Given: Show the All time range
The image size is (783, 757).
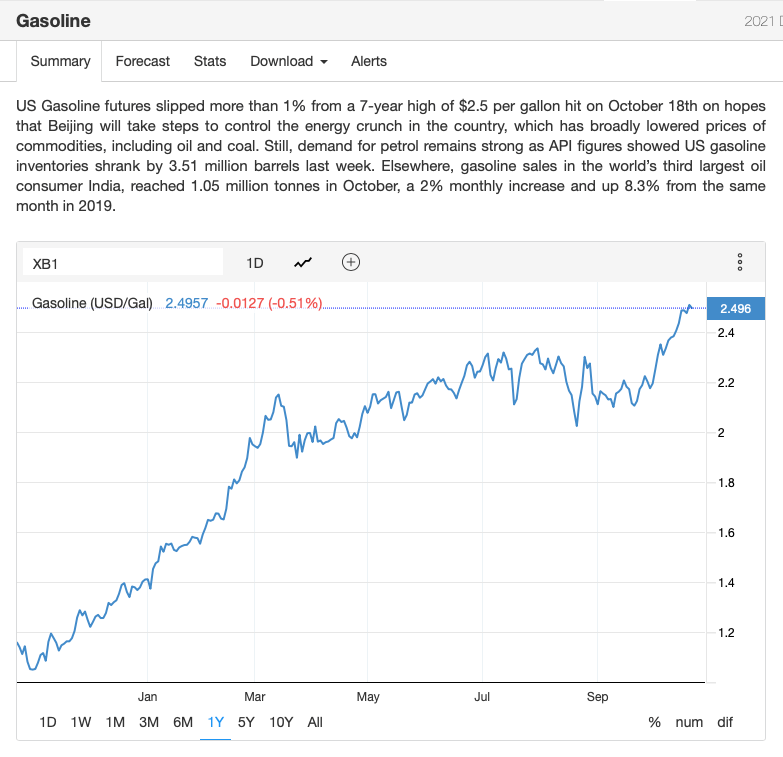Looking at the screenshot, I should (315, 722).
